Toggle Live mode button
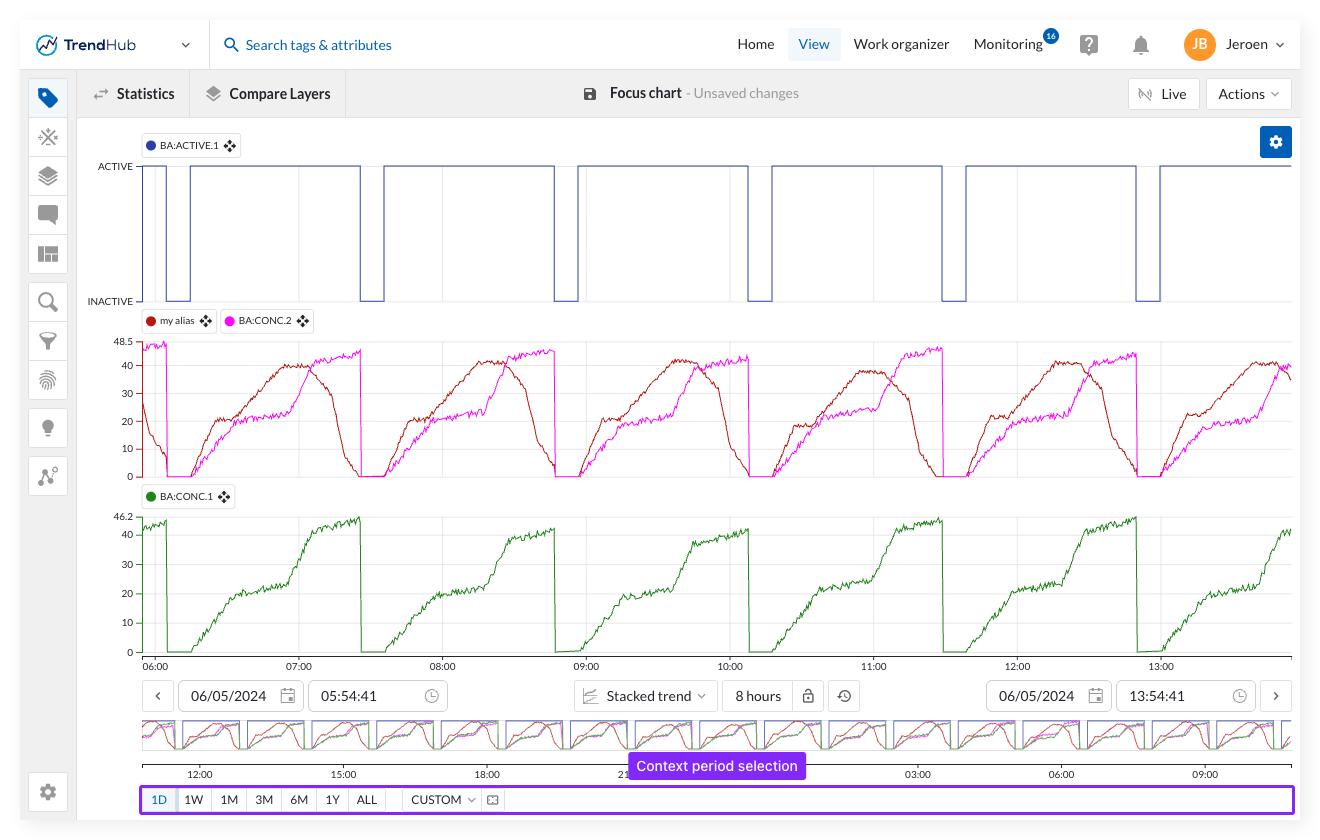1320x840 pixels. (1162, 94)
